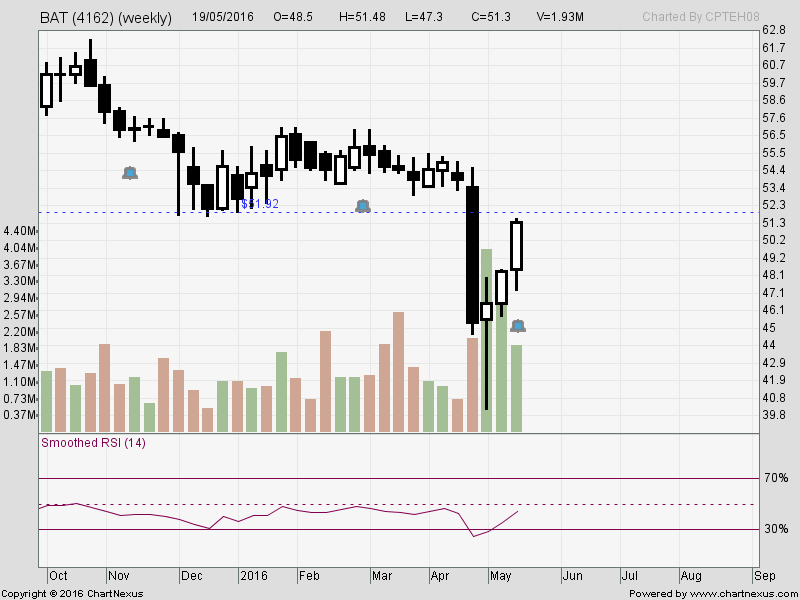Click the dashed pink RSI threshold line

tap(400, 505)
